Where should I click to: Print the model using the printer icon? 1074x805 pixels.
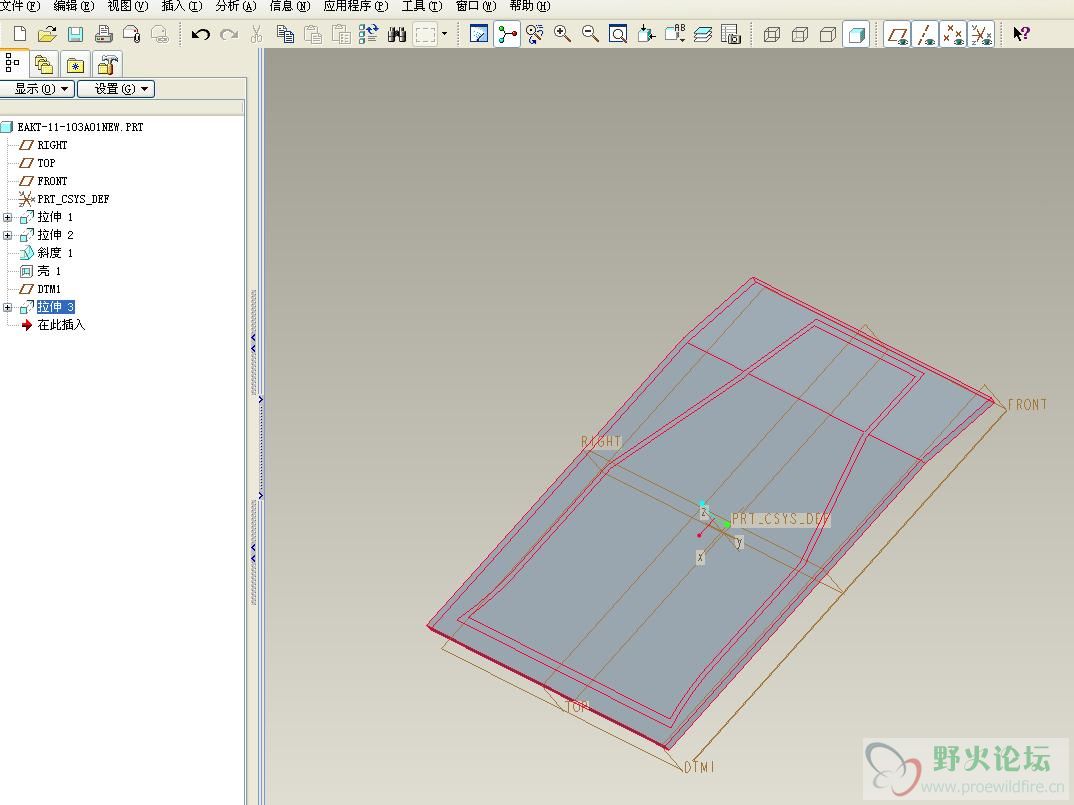pos(103,34)
